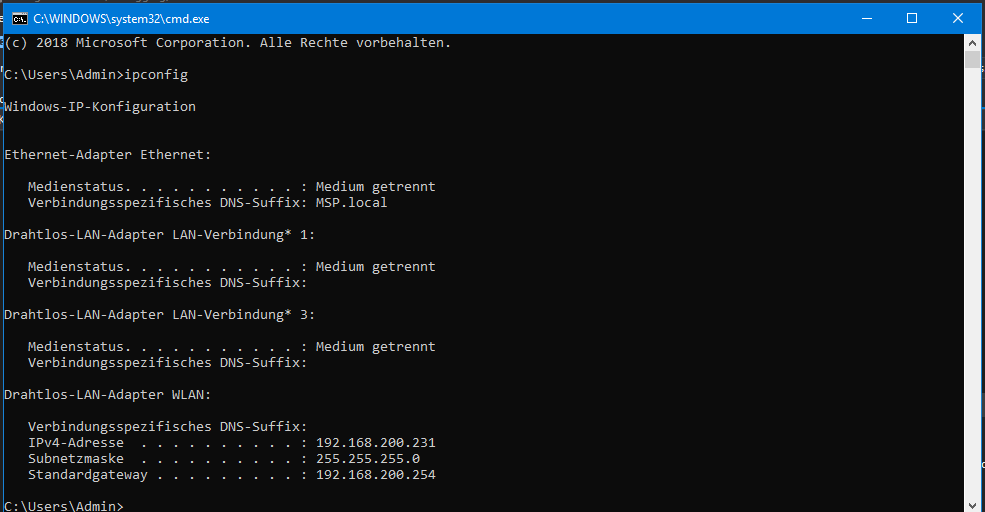The image size is (985, 512).
Task: Click the Ethernet-Adapter Ethernet heading
Action: 107,155
